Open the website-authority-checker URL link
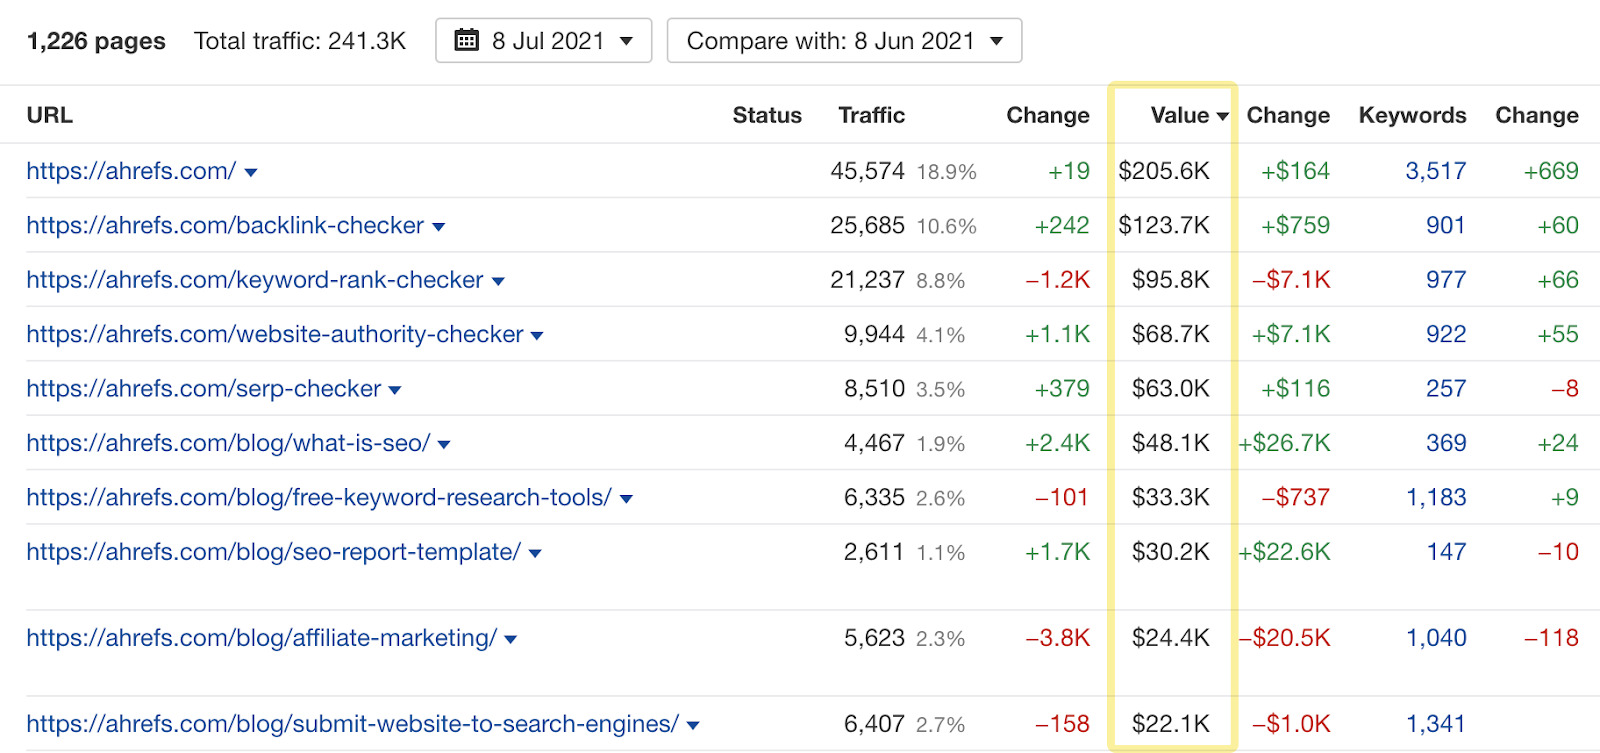Image resolution: width=1600 pixels, height=753 pixels. (275, 334)
